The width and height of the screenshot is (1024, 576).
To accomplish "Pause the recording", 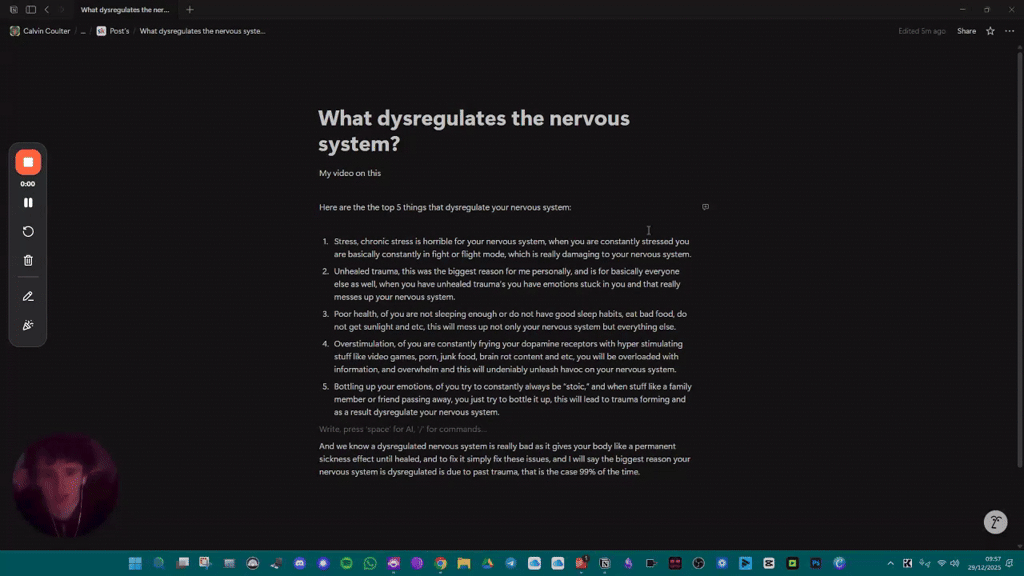I will pyautogui.click(x=28, y=202).
